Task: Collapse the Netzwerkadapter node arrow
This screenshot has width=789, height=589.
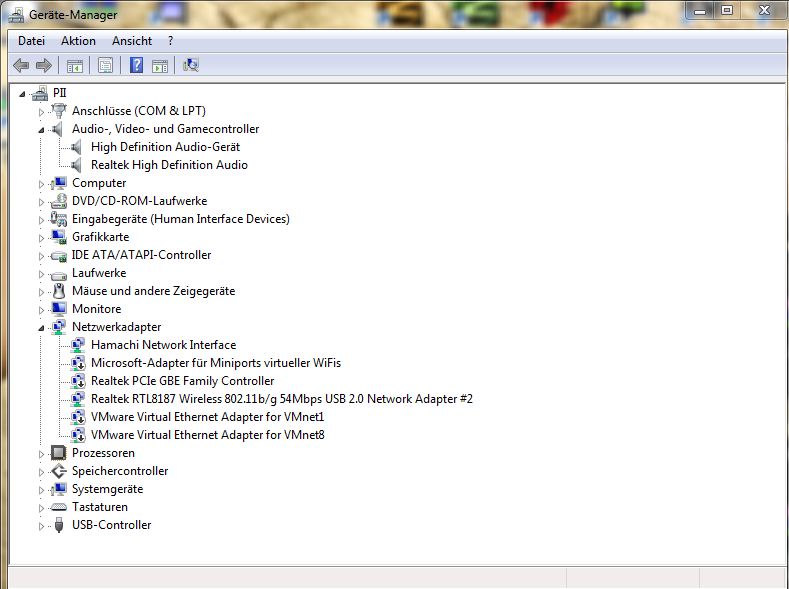Action: point(41,328)
